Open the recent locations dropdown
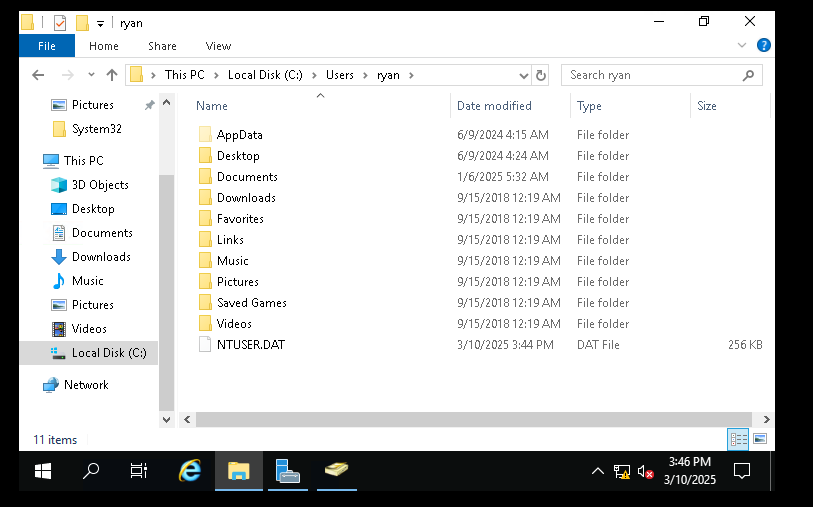The image size is (813, 507). point(90,75)
